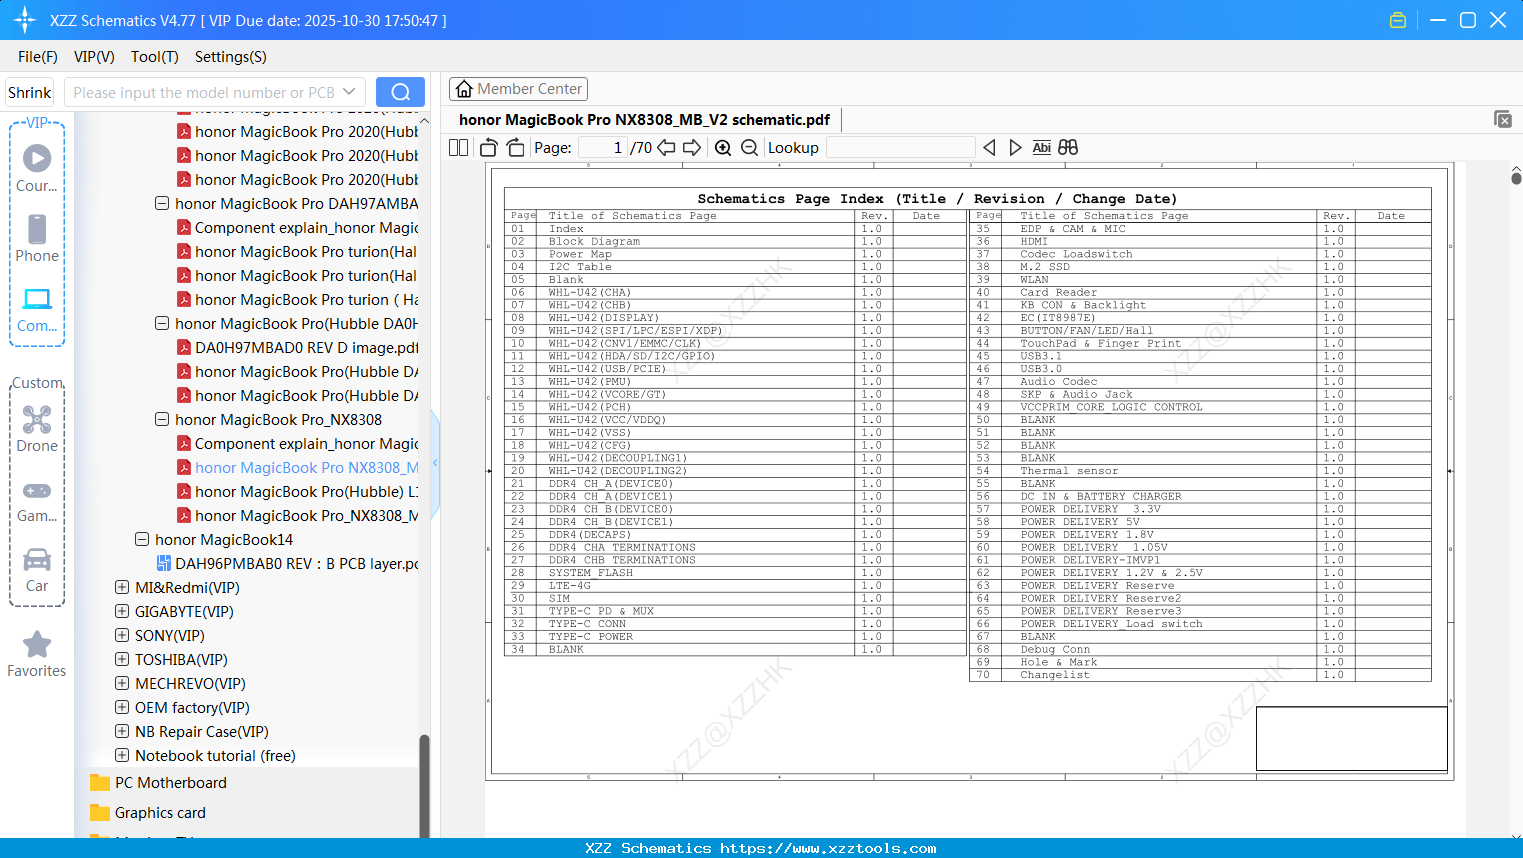Expand the Notebook tutorial (free) node
The image size is (1523, 858).
coord(122,755)
